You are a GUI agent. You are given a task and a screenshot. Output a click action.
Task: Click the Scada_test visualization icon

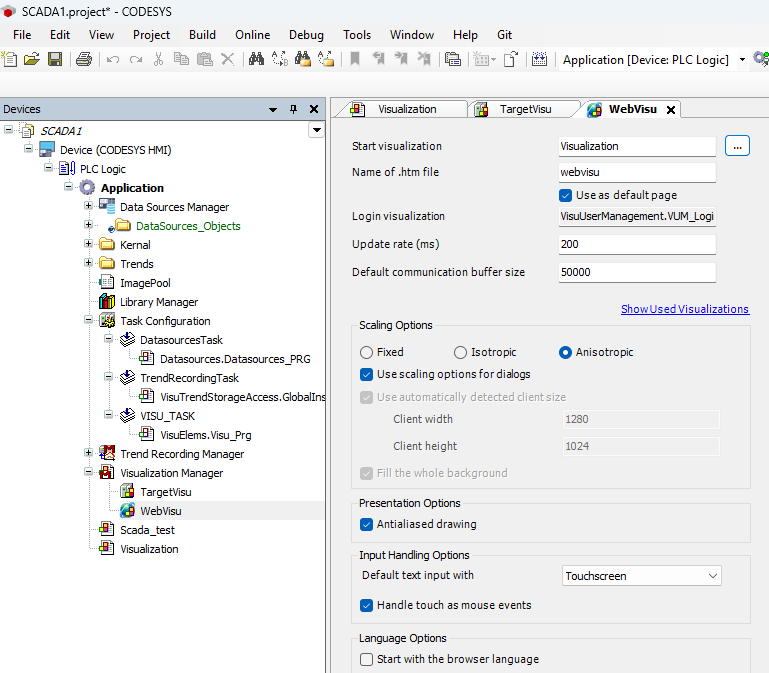click(107, 529)
